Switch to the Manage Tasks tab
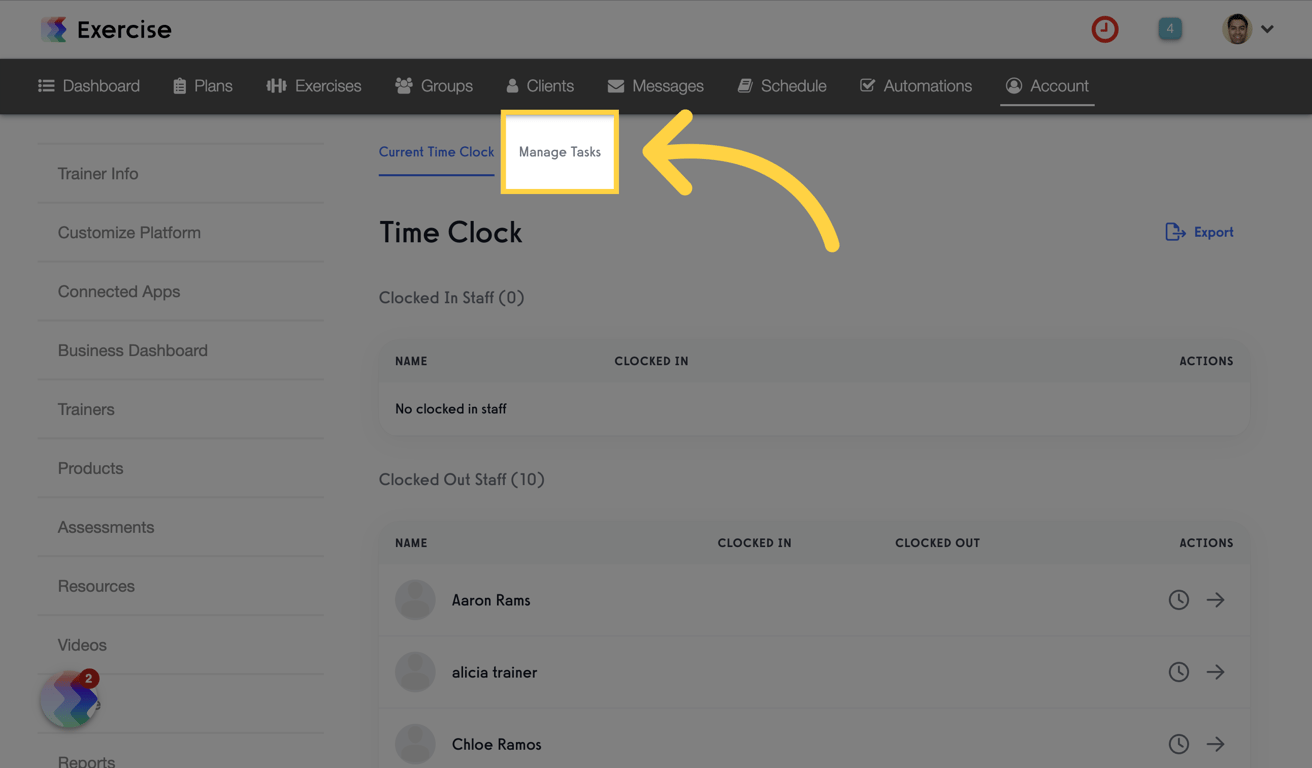Viewport: 1312px width, 768px height. 560,152
